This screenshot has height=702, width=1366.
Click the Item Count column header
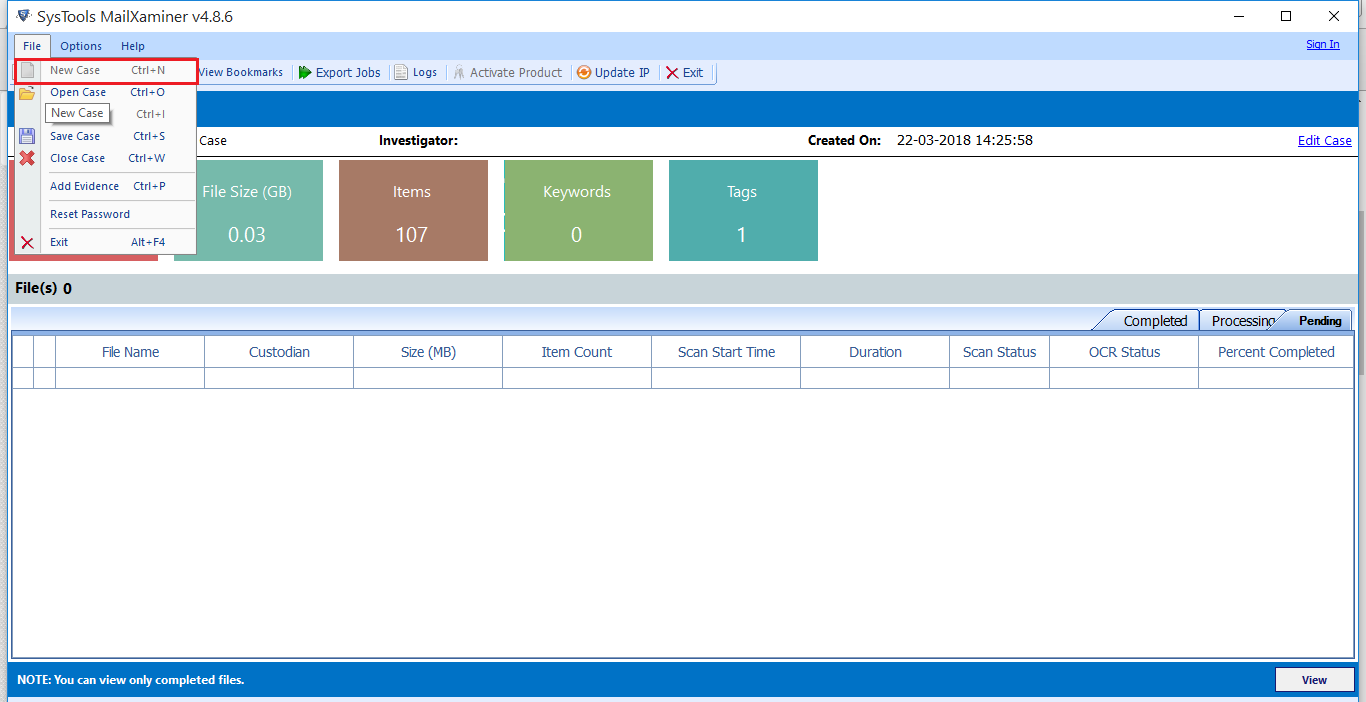pos(577,352)
